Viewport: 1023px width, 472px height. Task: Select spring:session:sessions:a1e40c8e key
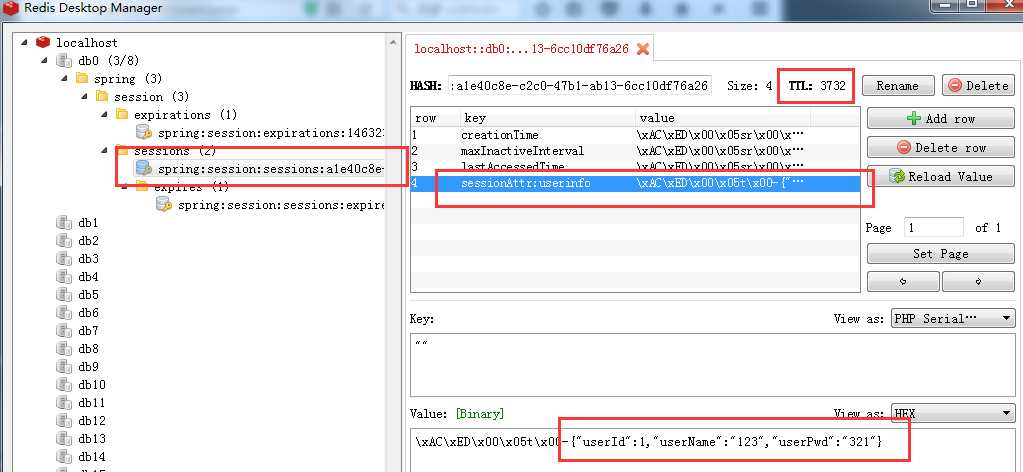point(270,168)
